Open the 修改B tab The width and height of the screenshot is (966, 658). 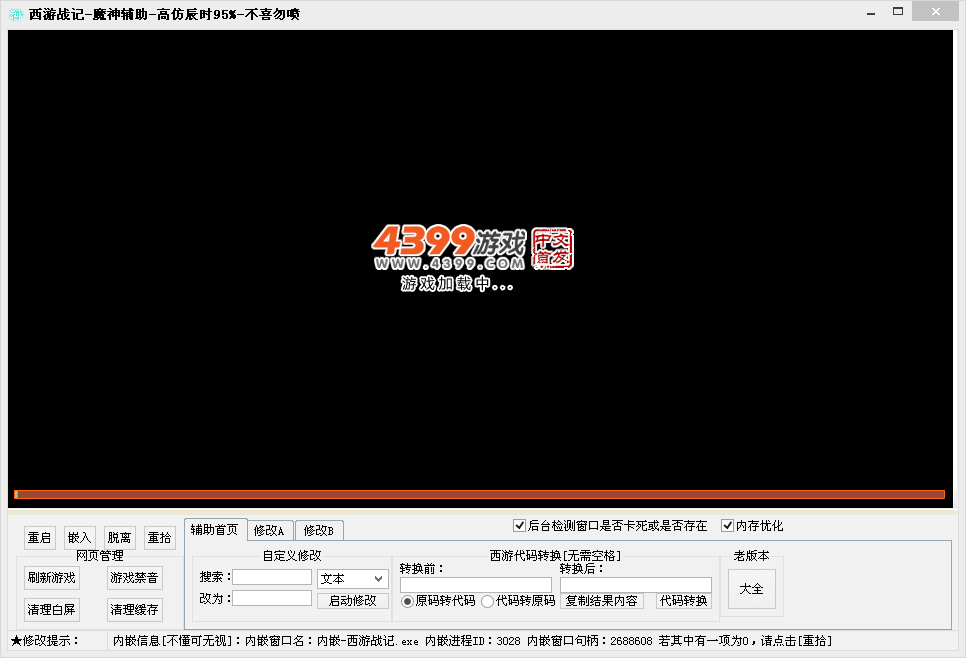pos(319,530)
